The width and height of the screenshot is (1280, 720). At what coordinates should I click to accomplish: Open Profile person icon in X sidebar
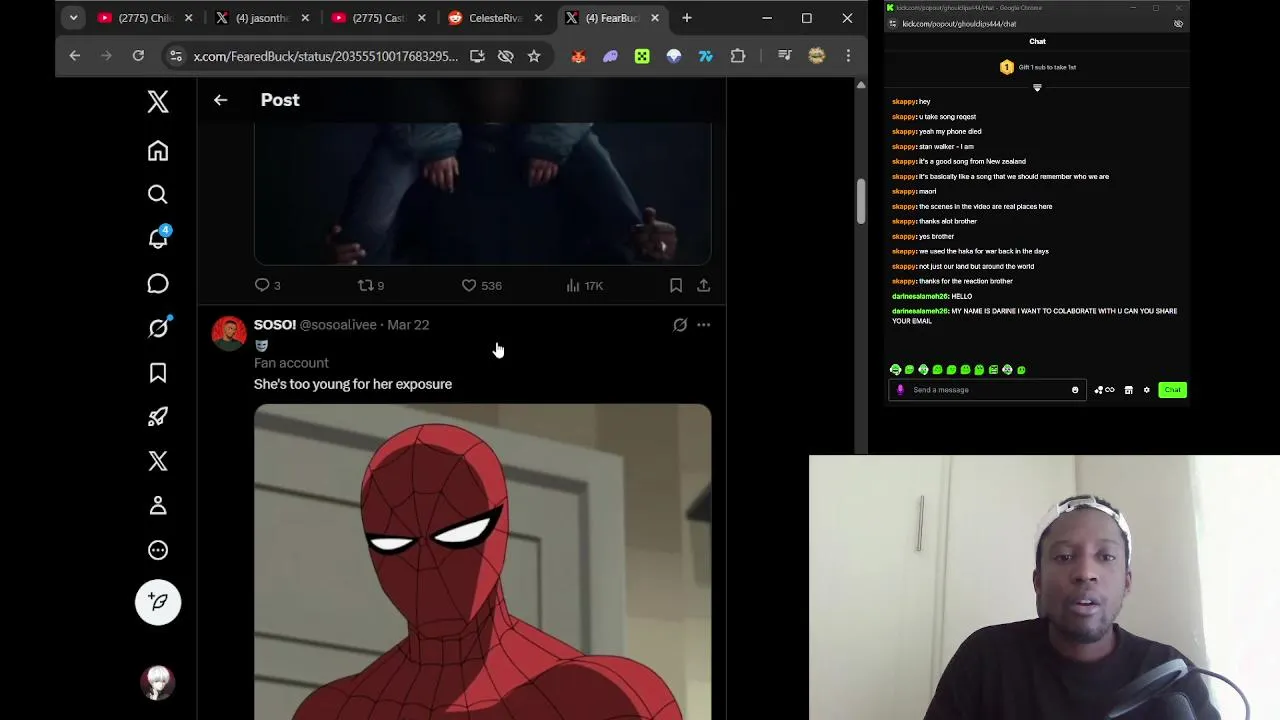pyautogui.click(x=158, y=506)
